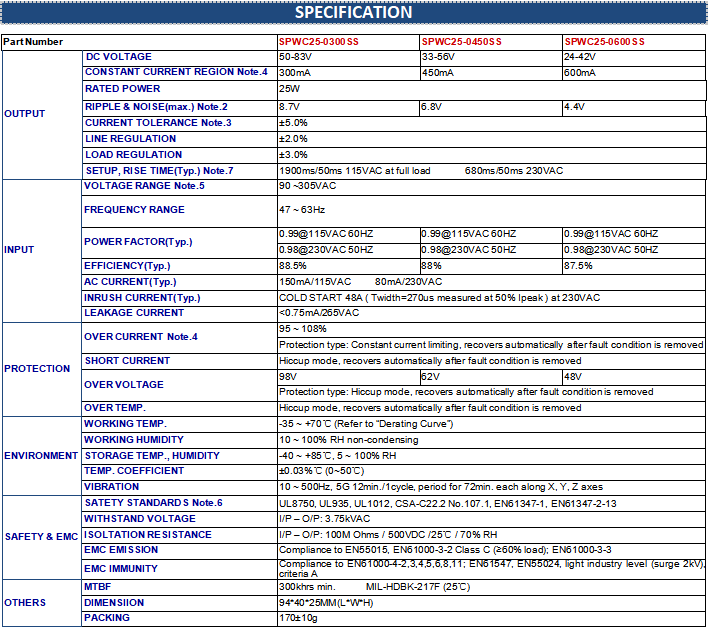
Task: Select the 8.7V ripple value cell
Action: pos(289,106)
